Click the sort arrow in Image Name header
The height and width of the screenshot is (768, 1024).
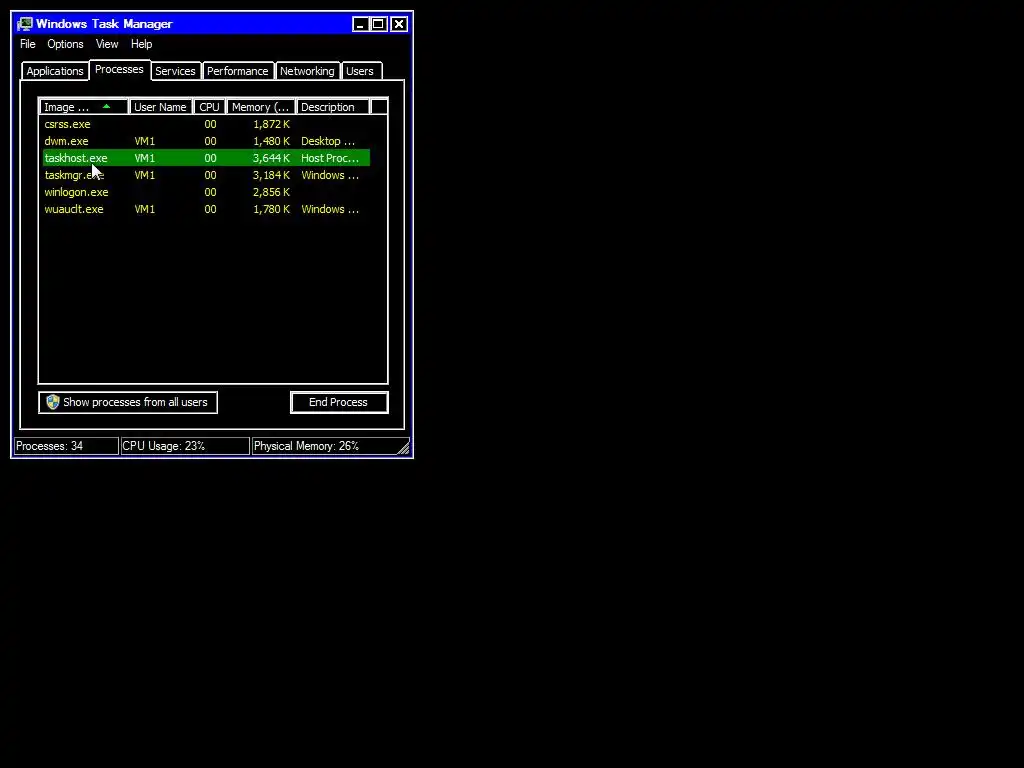point(106,106)
